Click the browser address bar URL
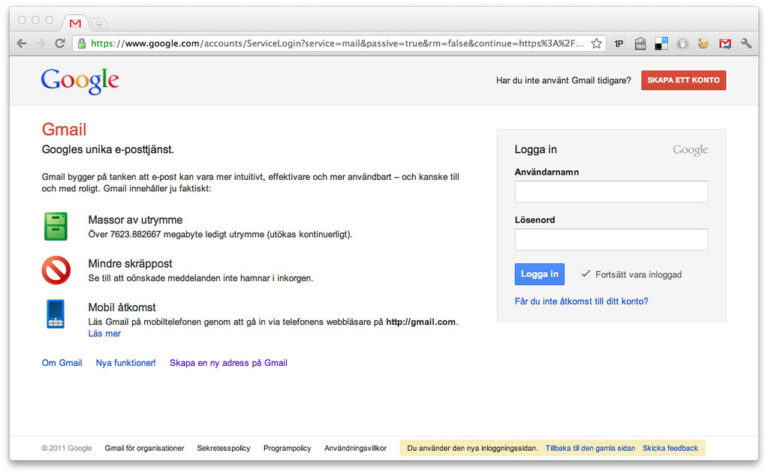768x474 pixels. [338, 44]
